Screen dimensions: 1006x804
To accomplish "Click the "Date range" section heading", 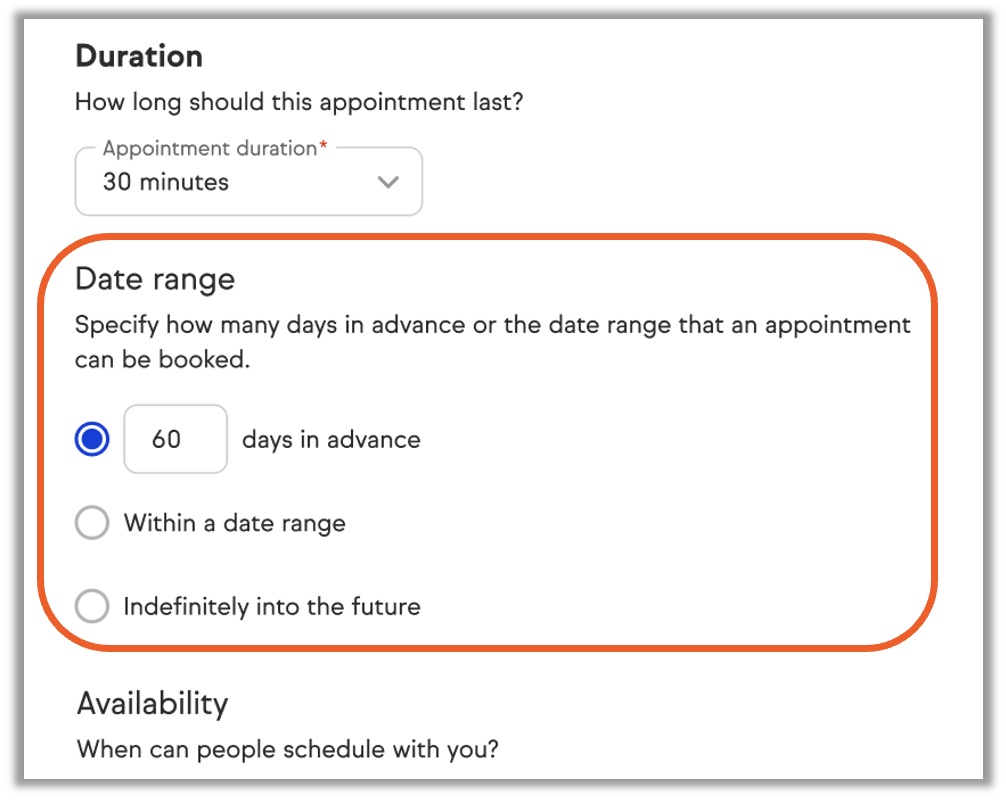I will tap(155, 279).
